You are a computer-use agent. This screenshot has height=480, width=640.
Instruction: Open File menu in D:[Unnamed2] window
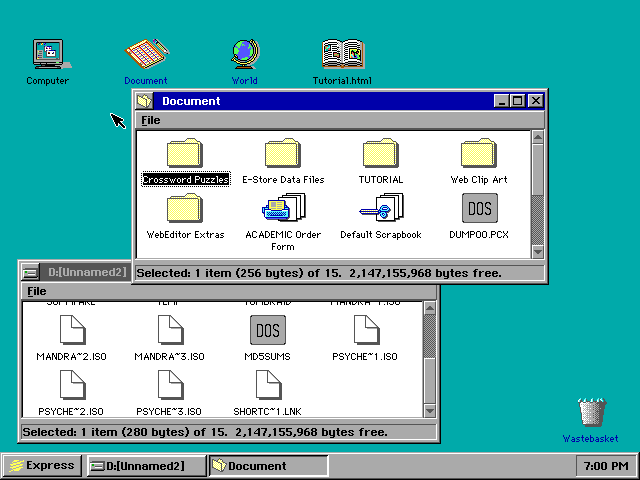(x=36, y=291)
